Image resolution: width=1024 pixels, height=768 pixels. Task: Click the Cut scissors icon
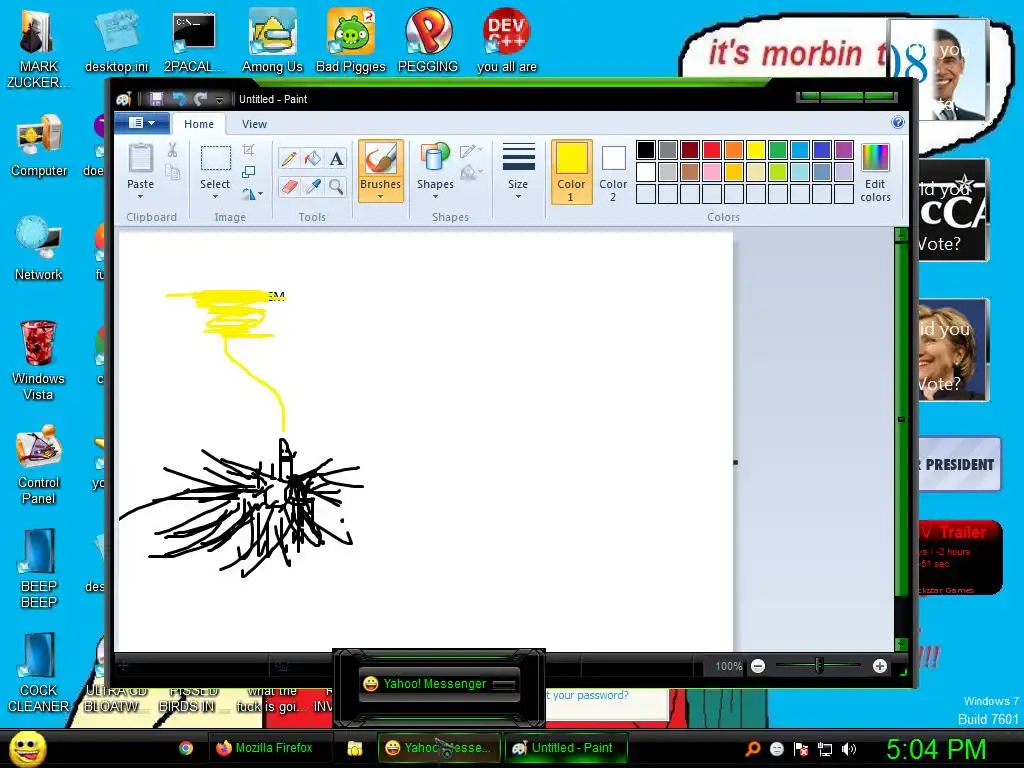tap(172, 150)
